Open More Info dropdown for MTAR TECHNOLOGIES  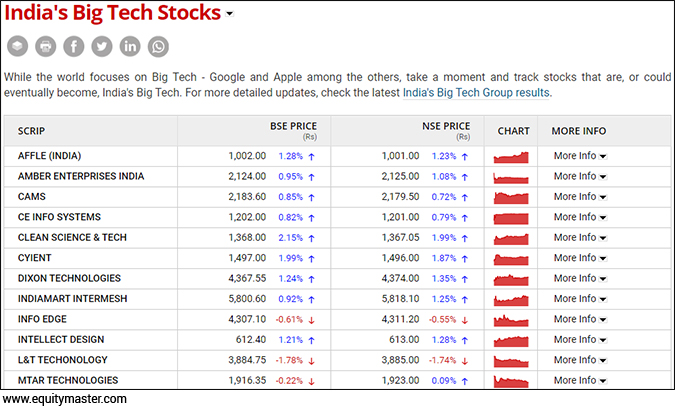tap(580, 380)
